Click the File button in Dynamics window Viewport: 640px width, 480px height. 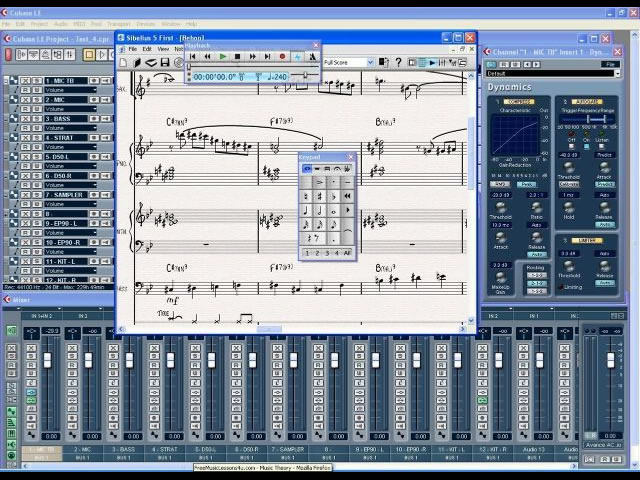(609, 64)
